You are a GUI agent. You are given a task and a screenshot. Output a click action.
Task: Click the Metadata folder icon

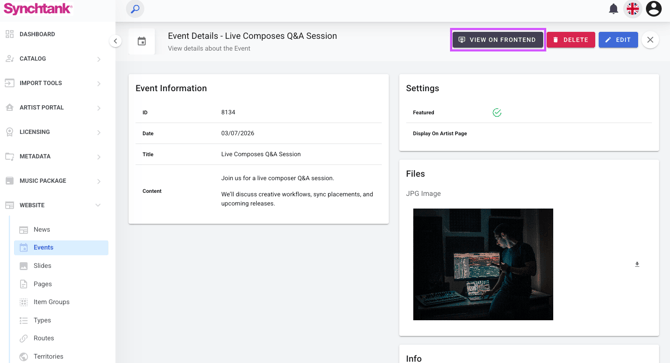(x=9, y=156)
